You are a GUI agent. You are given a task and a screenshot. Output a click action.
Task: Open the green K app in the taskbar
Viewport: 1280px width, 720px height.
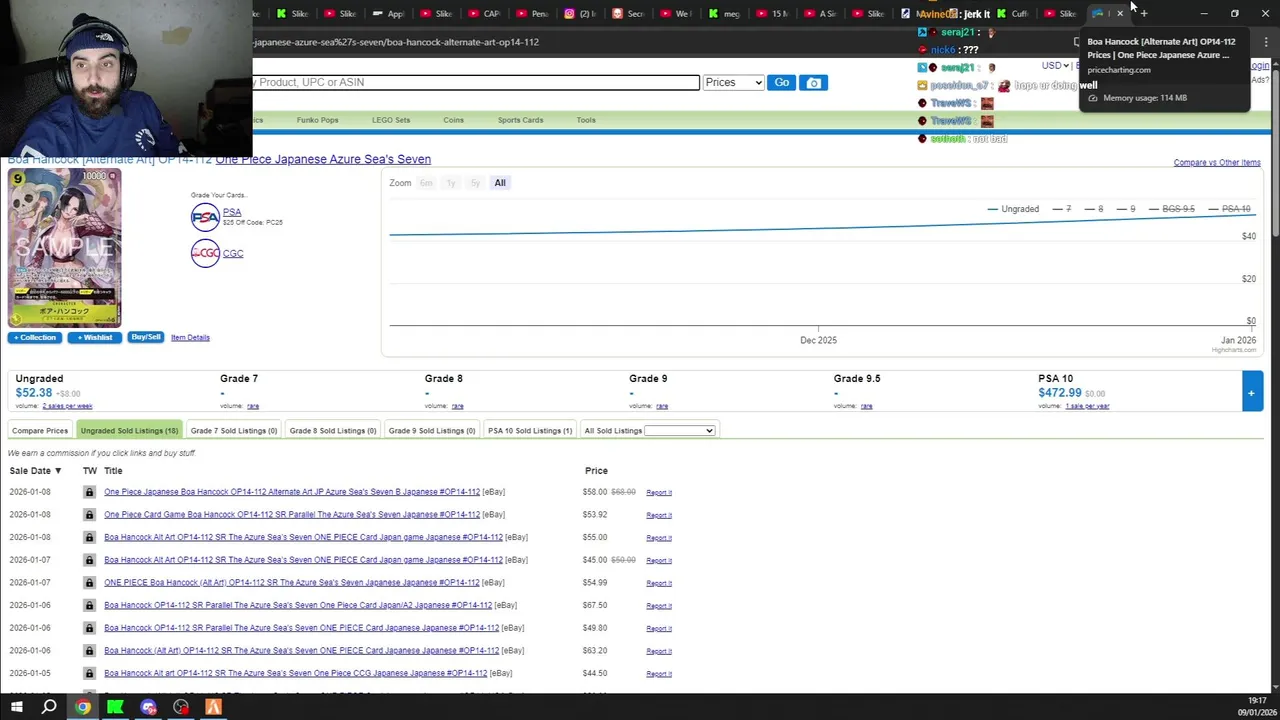pos(115,707)
